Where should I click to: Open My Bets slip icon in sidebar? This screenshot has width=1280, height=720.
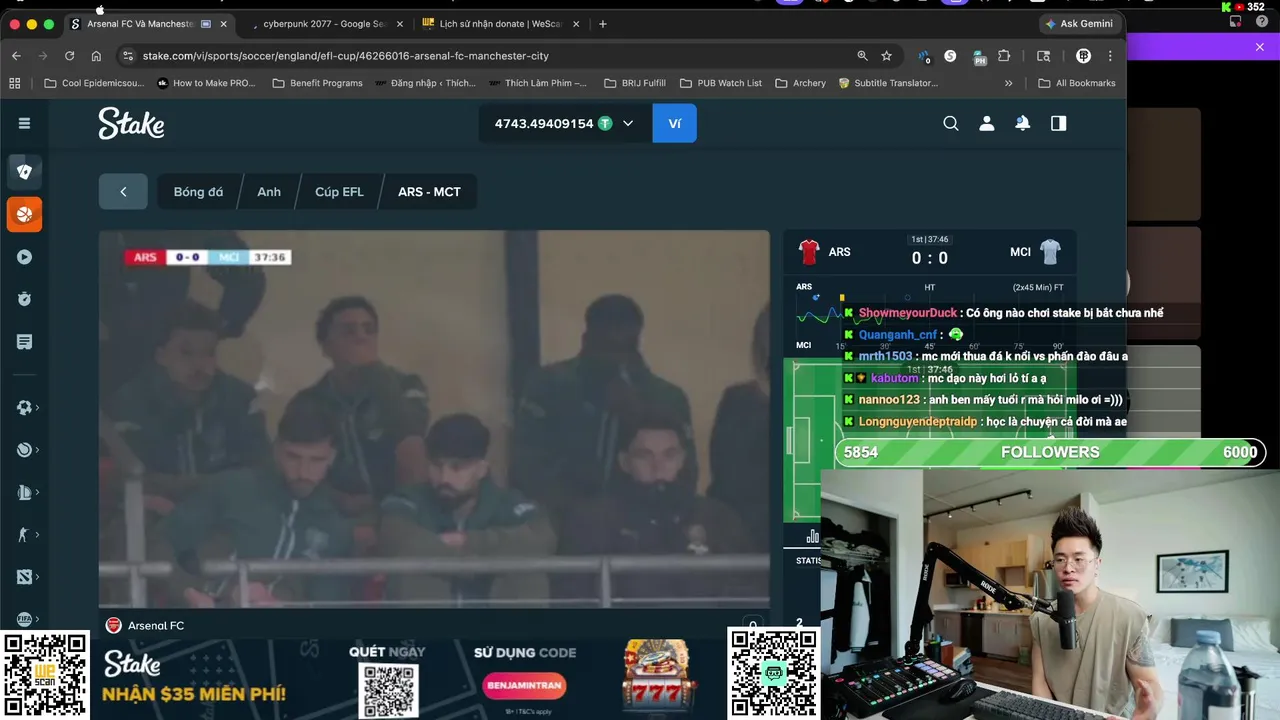point(24,342)
